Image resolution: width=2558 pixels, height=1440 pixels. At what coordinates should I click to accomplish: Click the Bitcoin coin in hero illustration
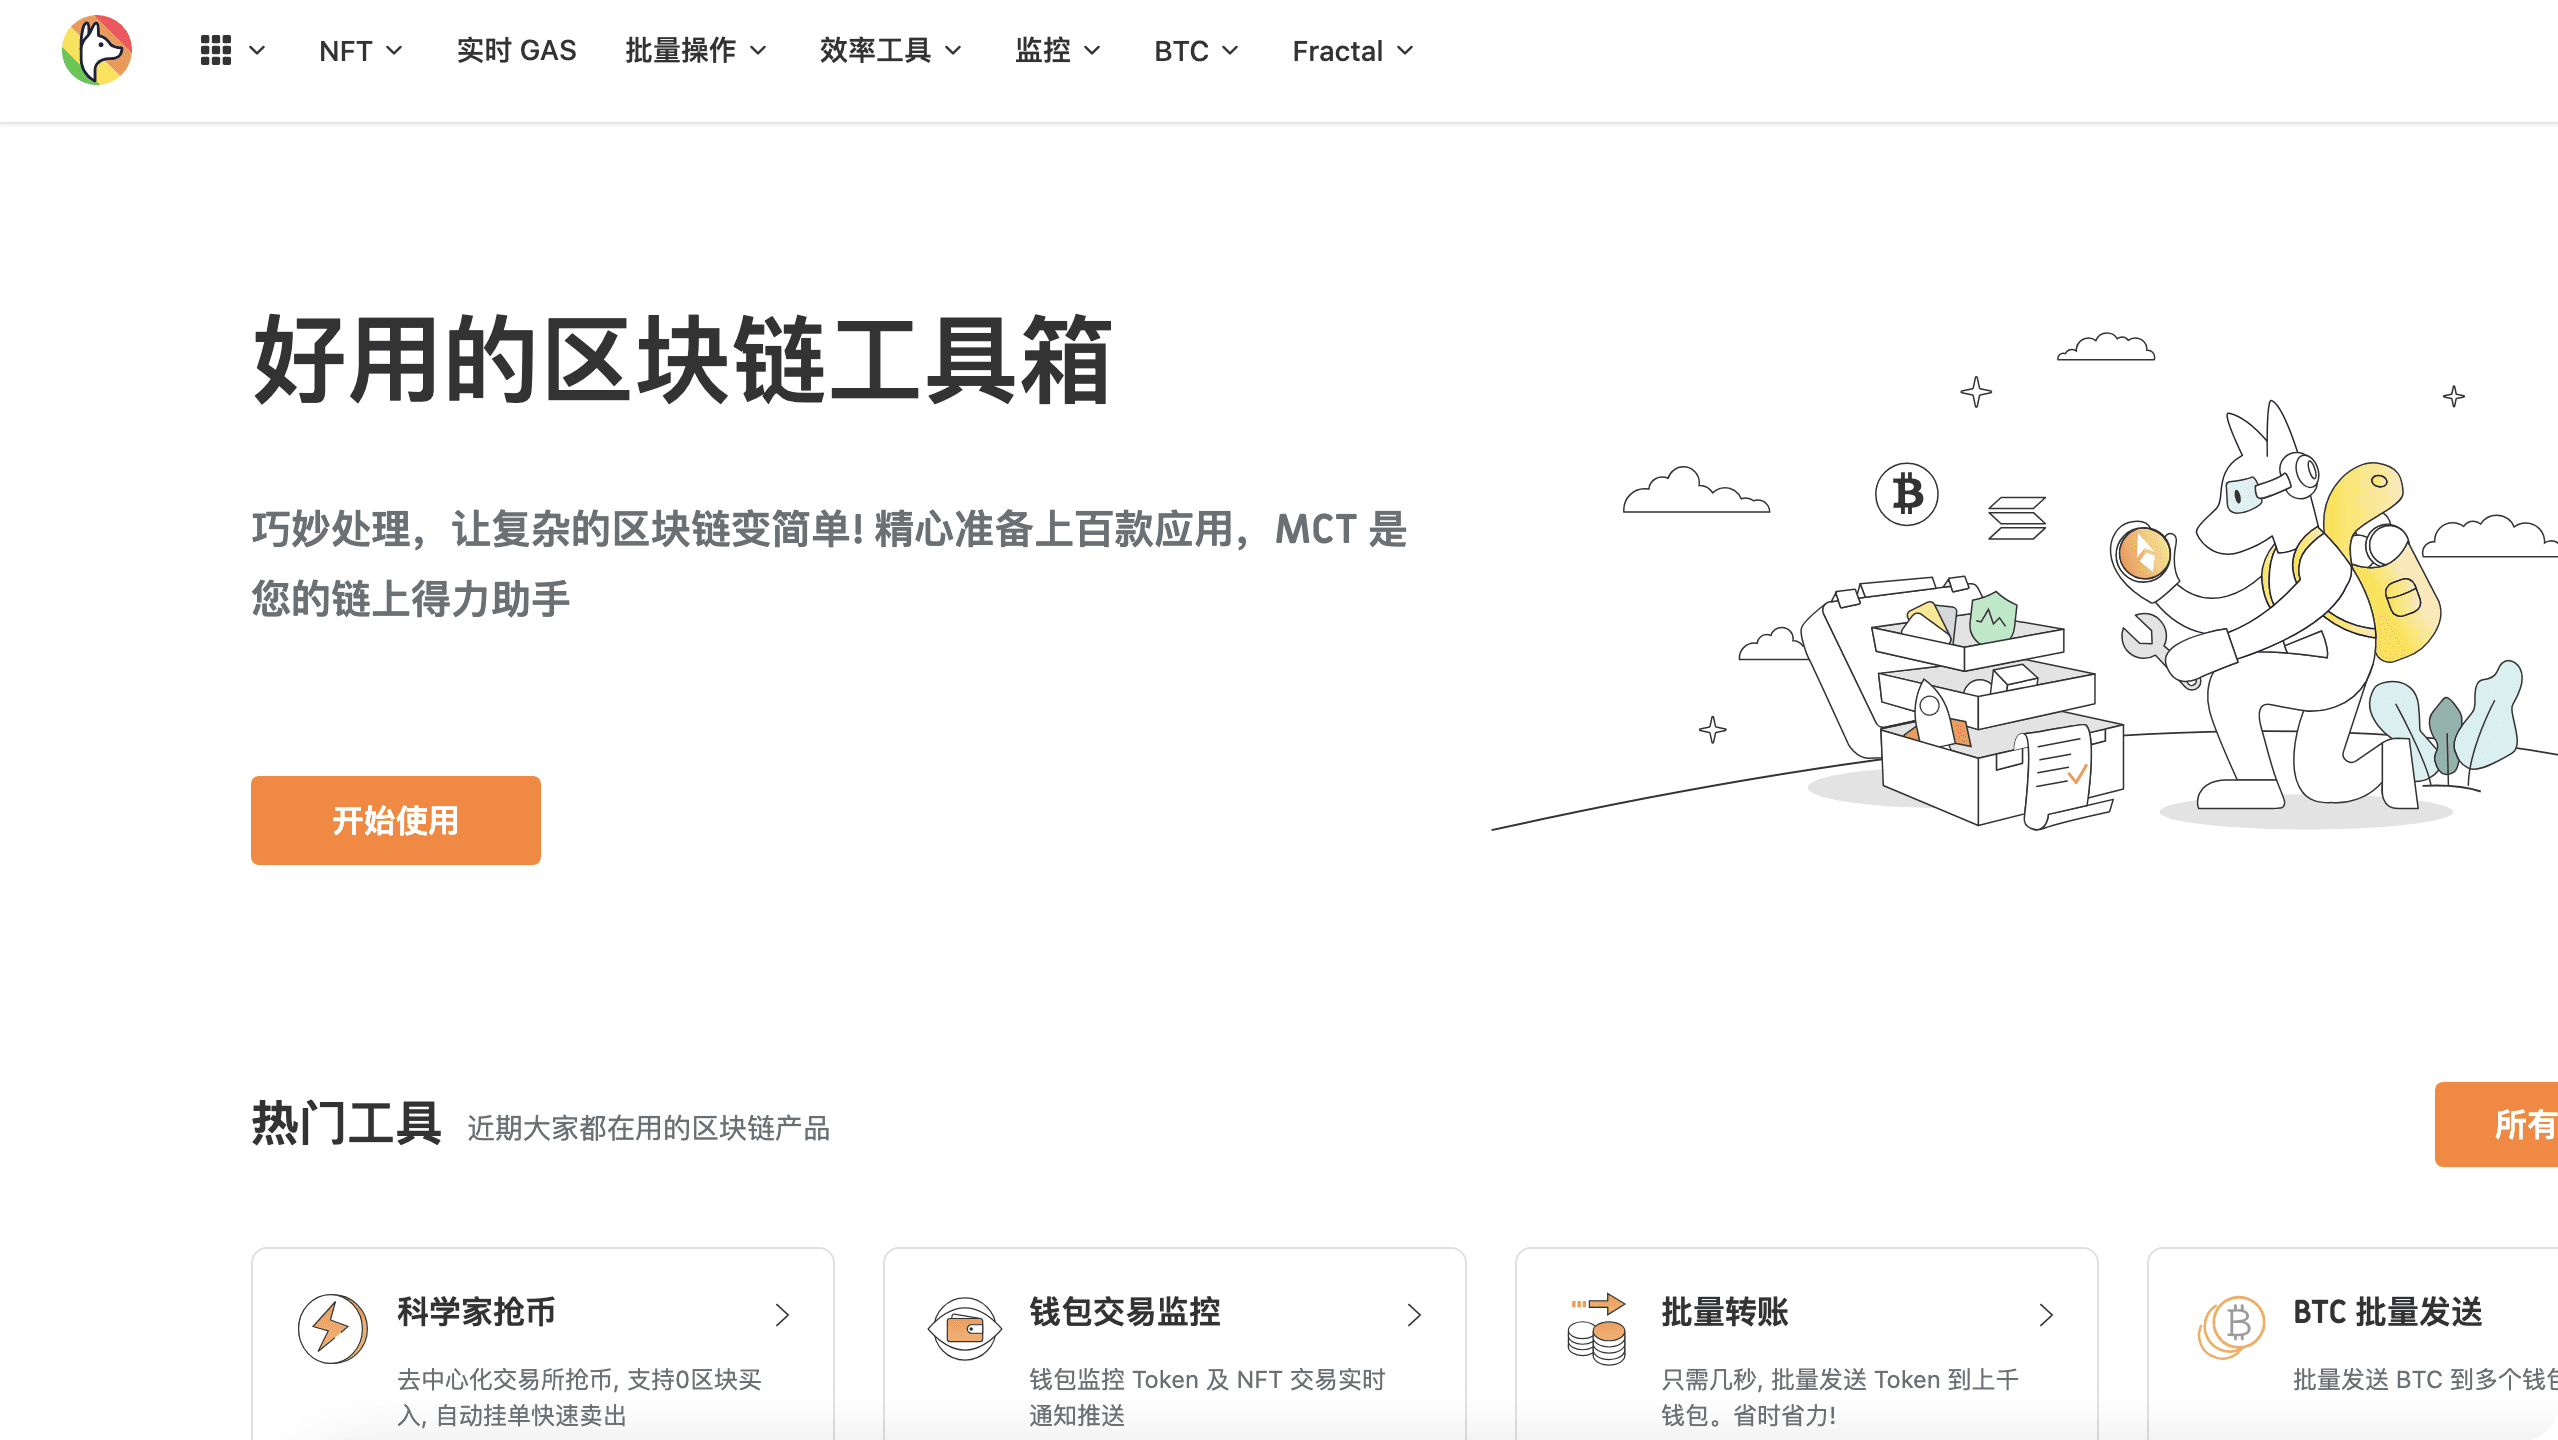(1906, 494)
